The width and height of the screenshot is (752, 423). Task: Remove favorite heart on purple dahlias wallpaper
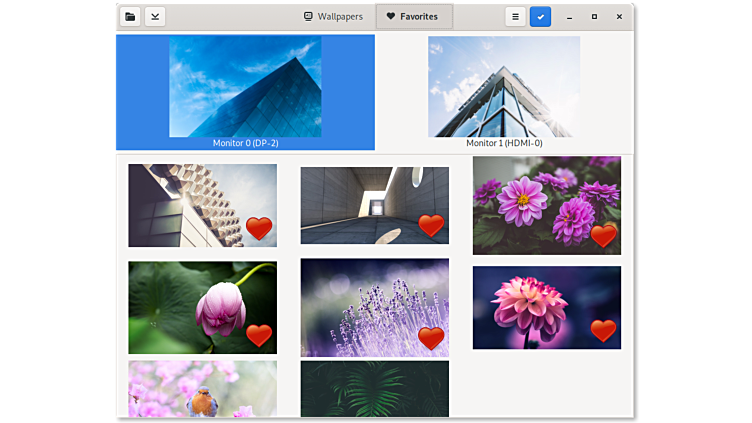tap(603, 236)
